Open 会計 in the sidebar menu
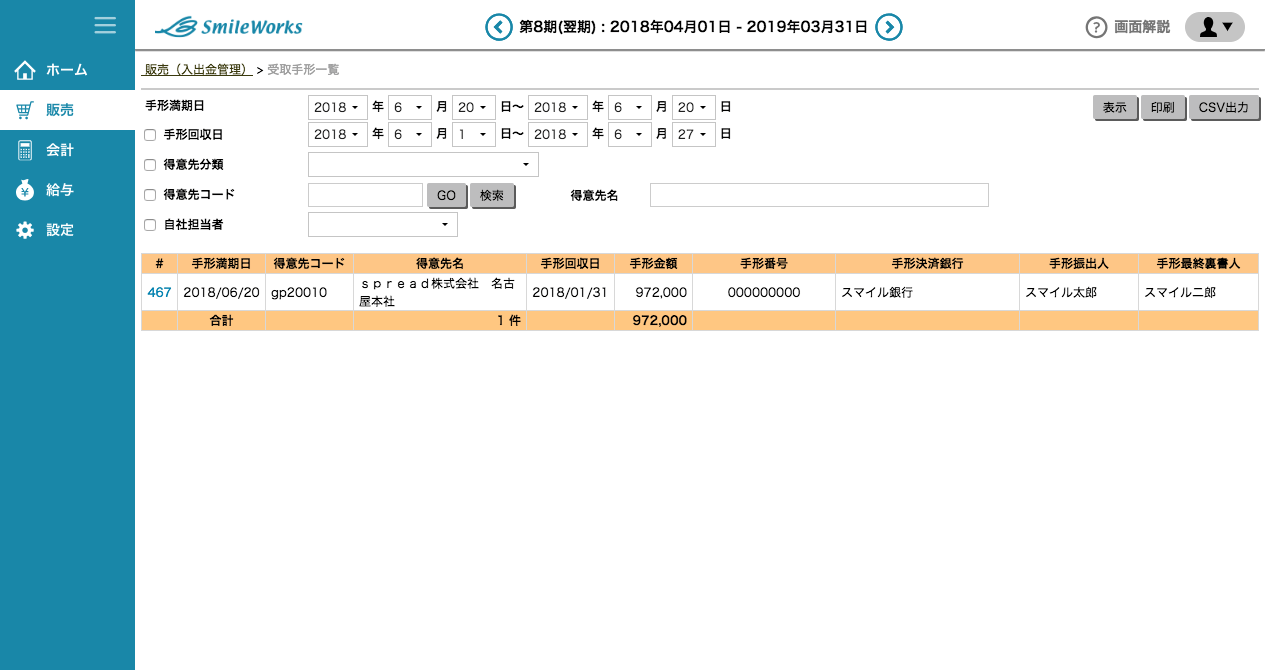The image size is (1265, 670). tap(60, 150)
